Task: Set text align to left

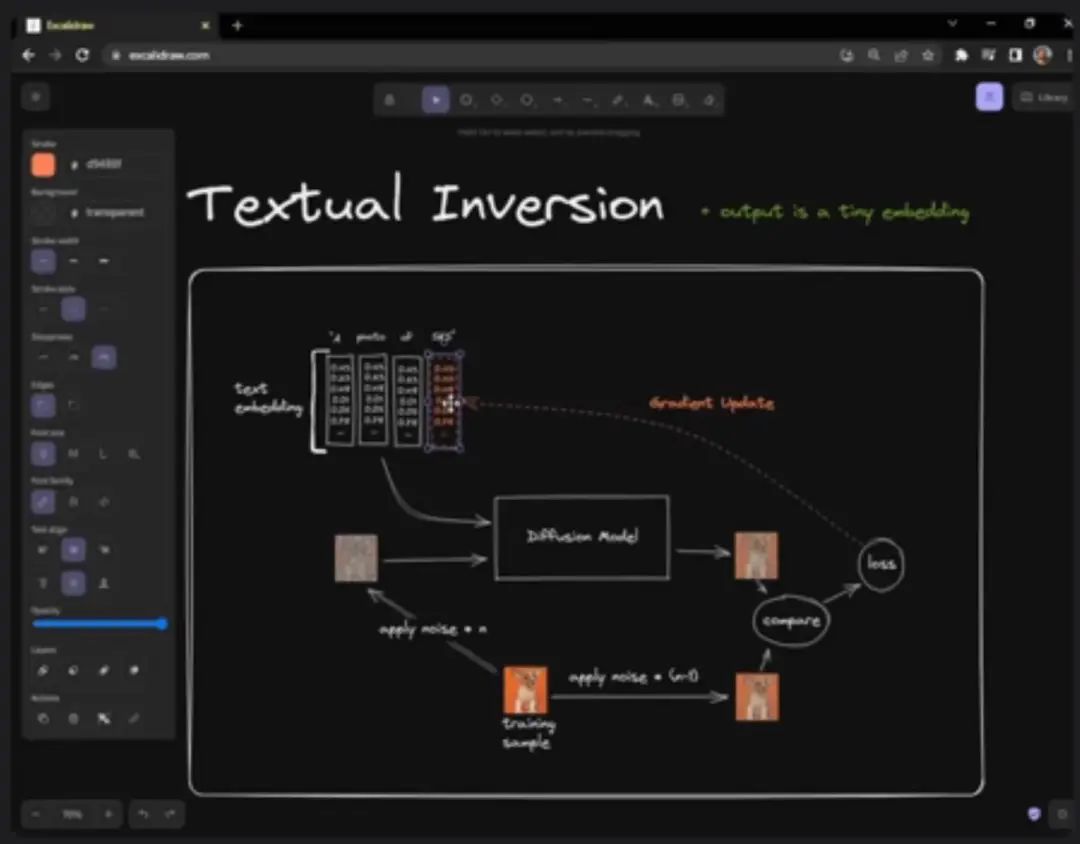Action: (x=43, y=550)
